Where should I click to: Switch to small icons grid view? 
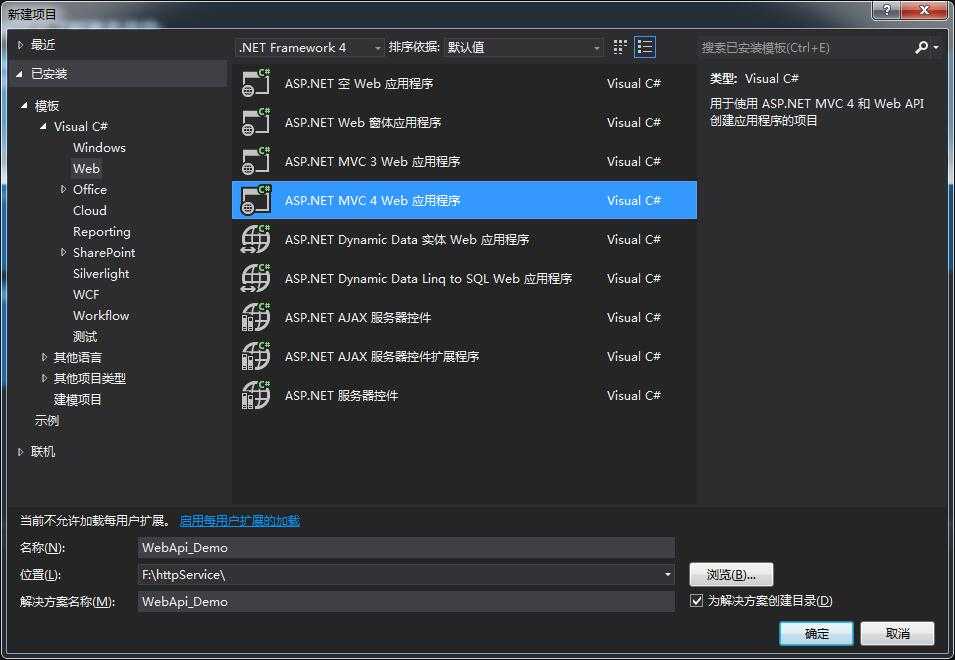(x=620, y=47)
